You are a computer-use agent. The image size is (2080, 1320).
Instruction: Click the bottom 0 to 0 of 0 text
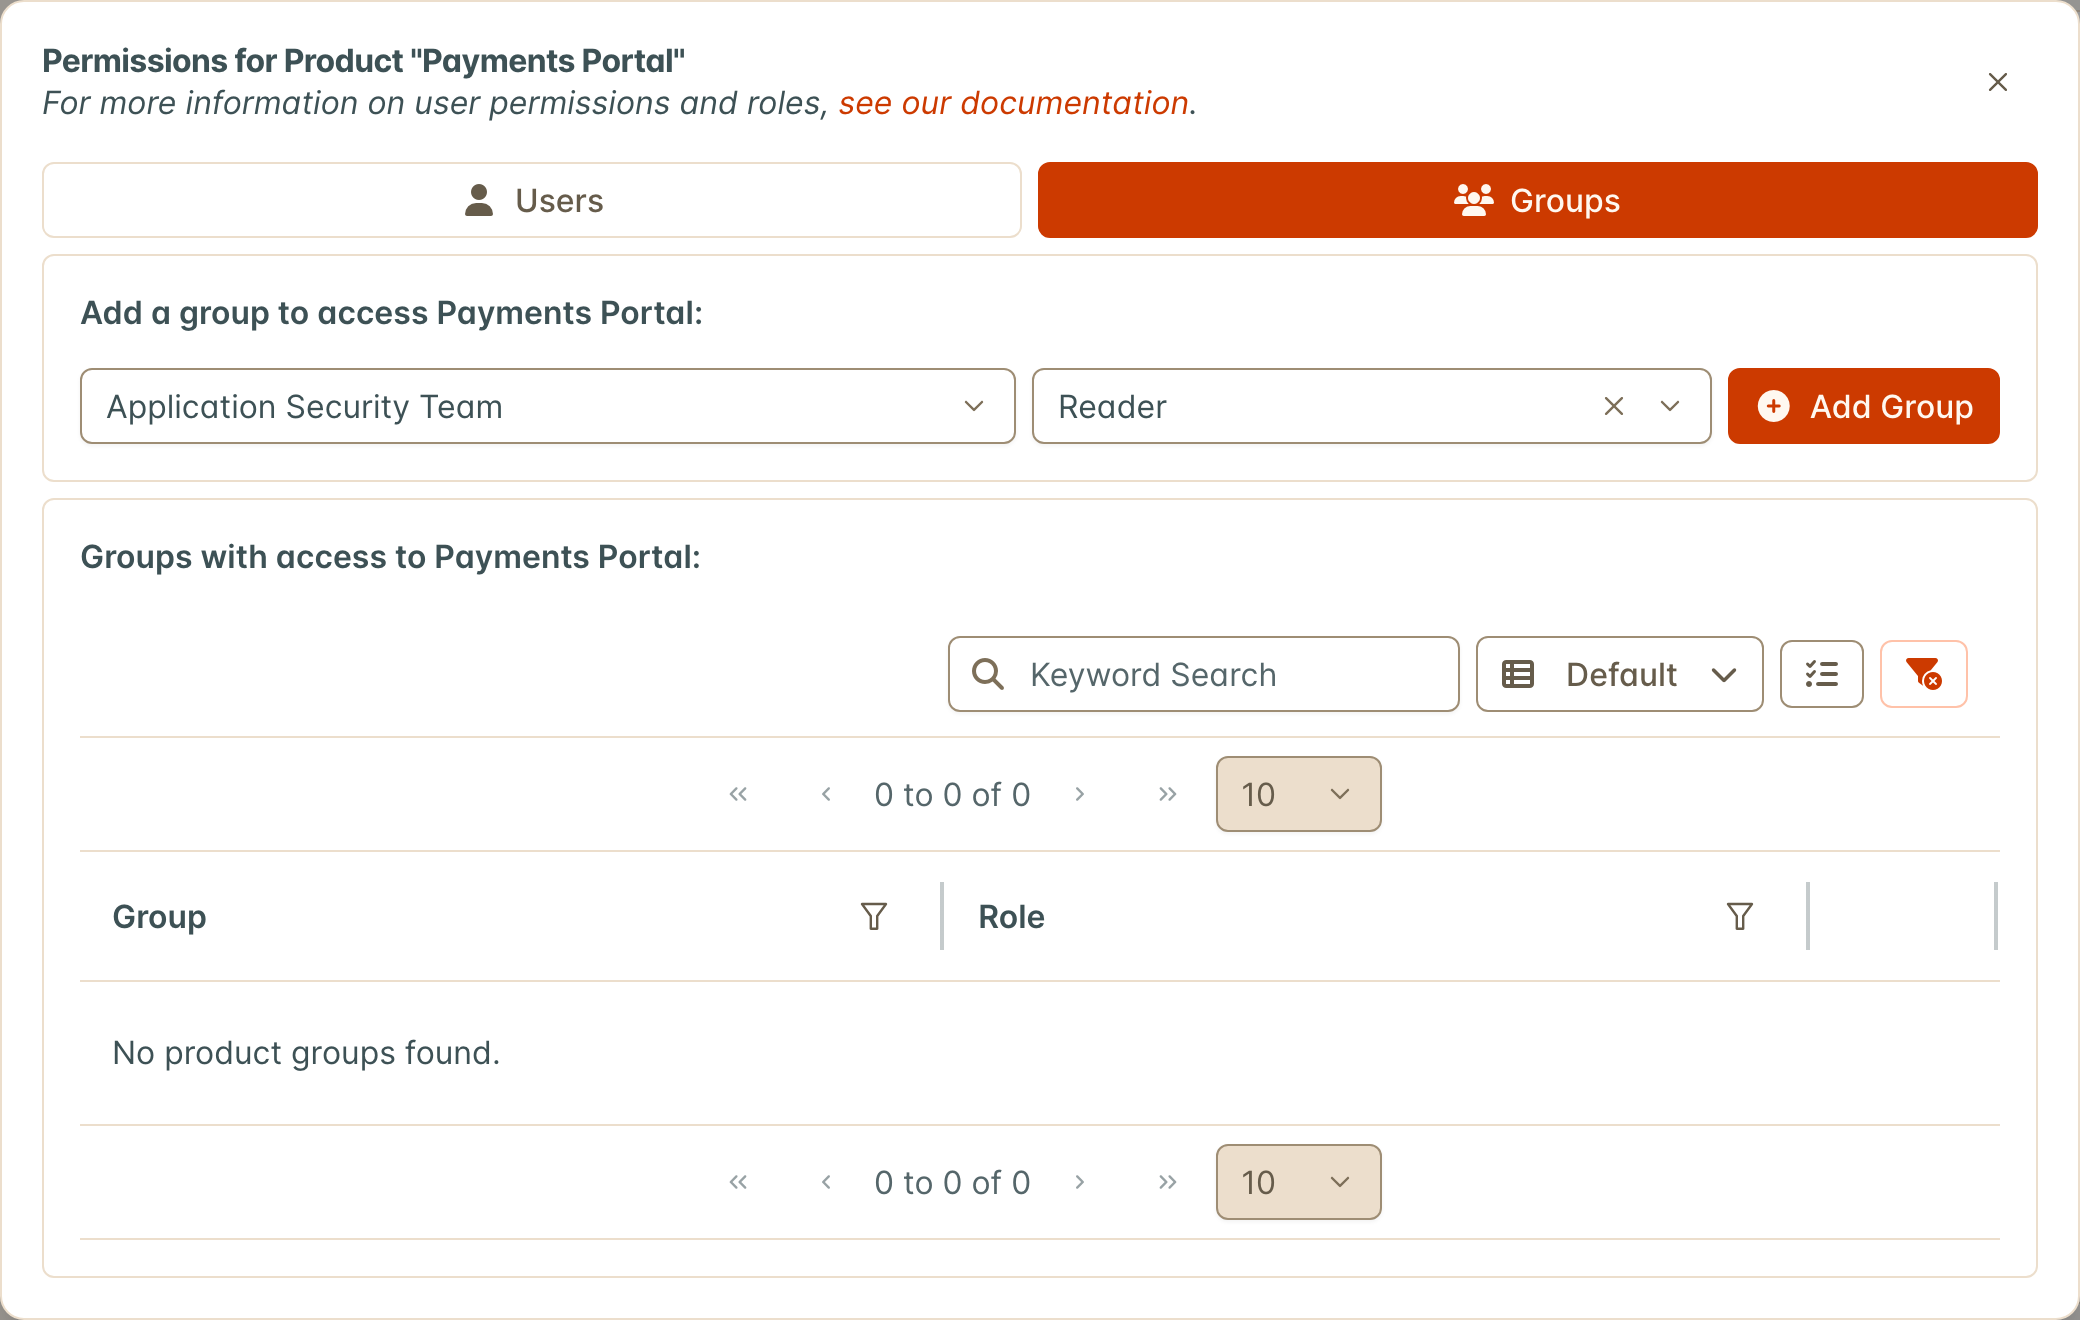952,1182
